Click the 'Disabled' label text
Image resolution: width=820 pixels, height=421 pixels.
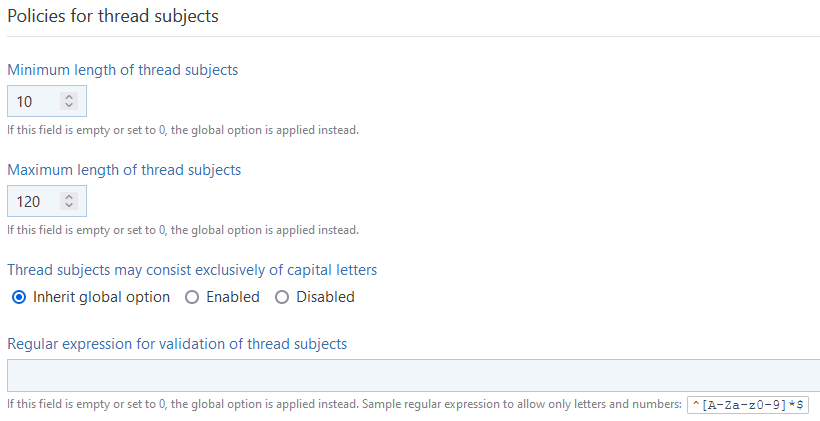(x=325, y=297)
